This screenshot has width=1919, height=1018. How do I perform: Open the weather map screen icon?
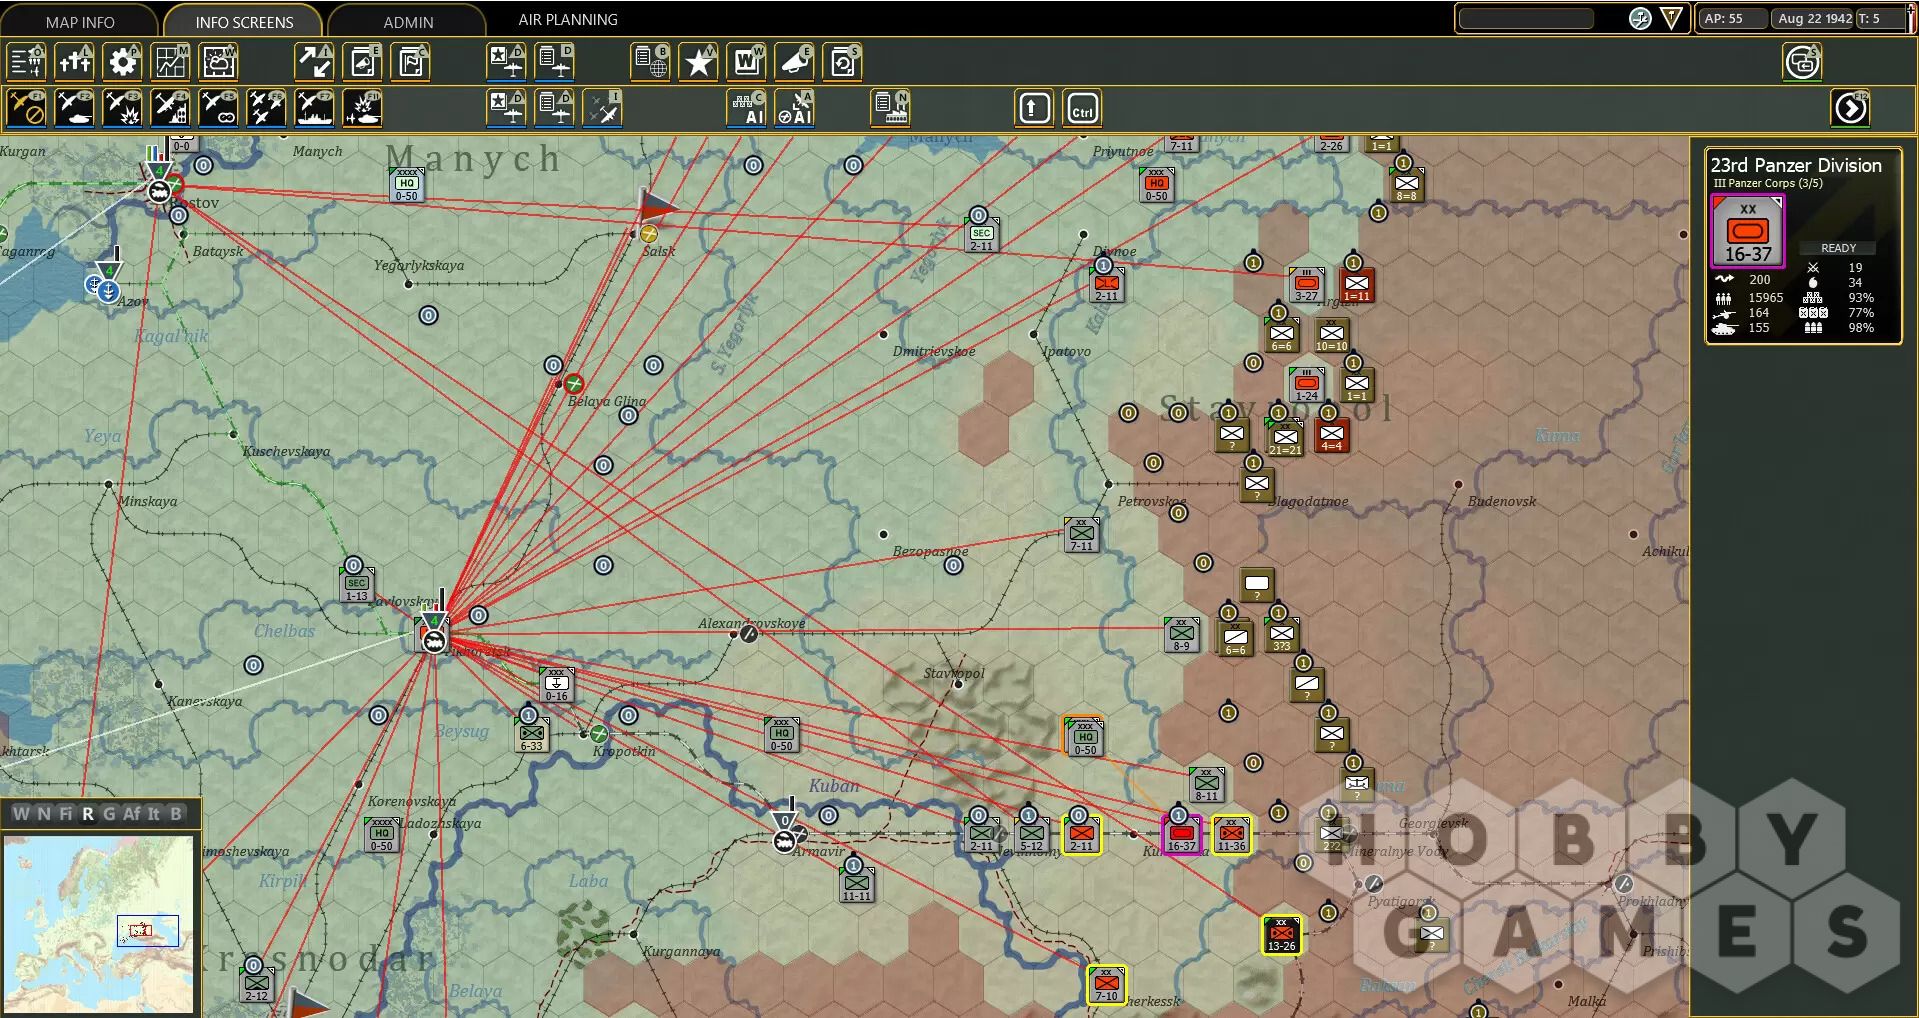[219, 62]
